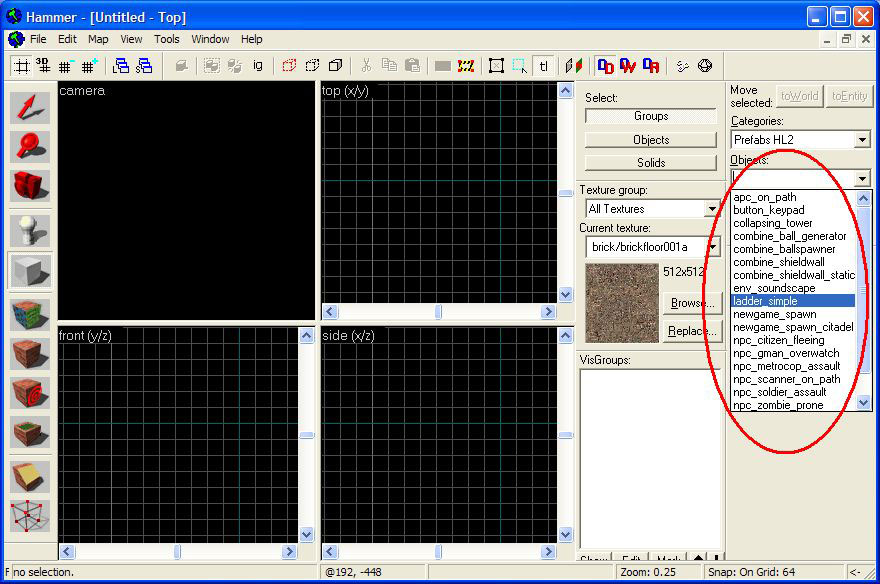Click the toEntity button

click(849, 96)
